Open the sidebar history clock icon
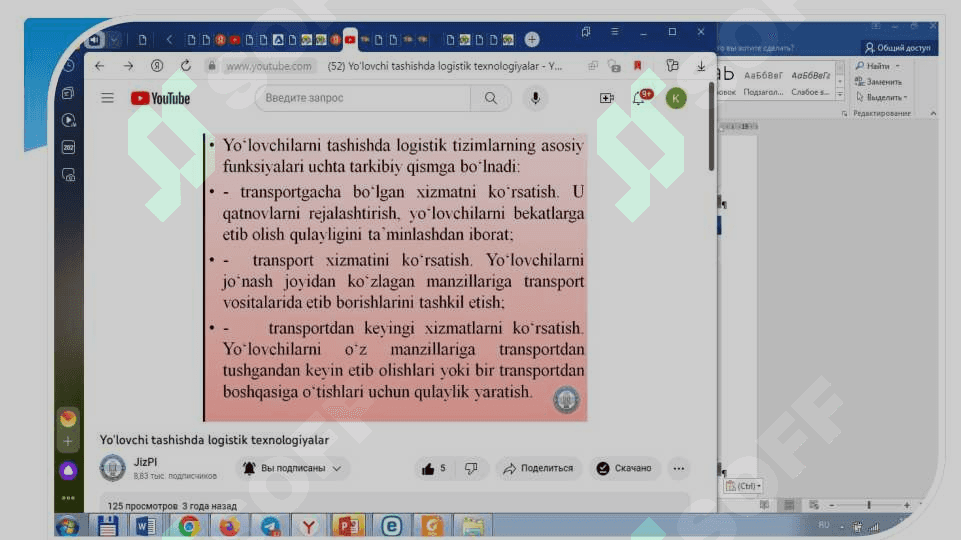 coord(69,66)
